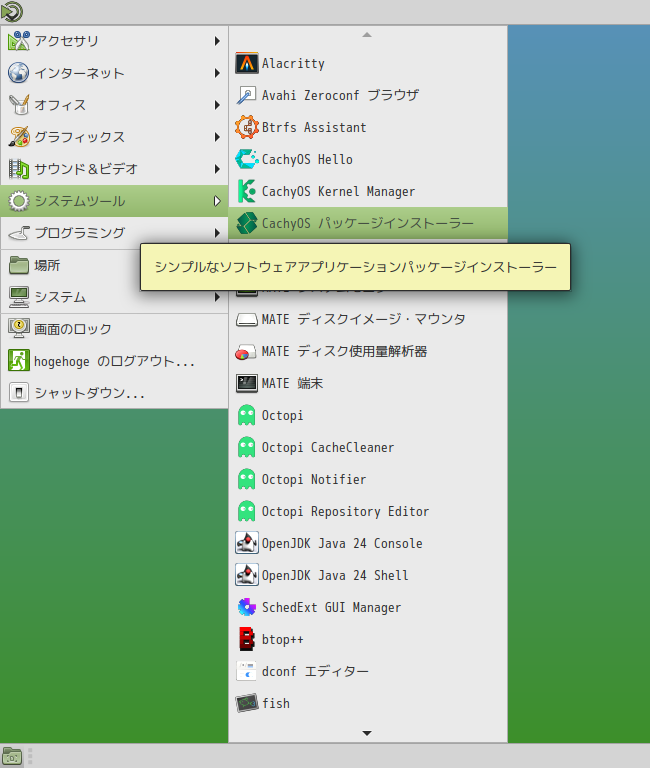The height and width of the screenshot is (768, 650).
Task: Click the CachyOS package installer icon
Action: point(246,223)
